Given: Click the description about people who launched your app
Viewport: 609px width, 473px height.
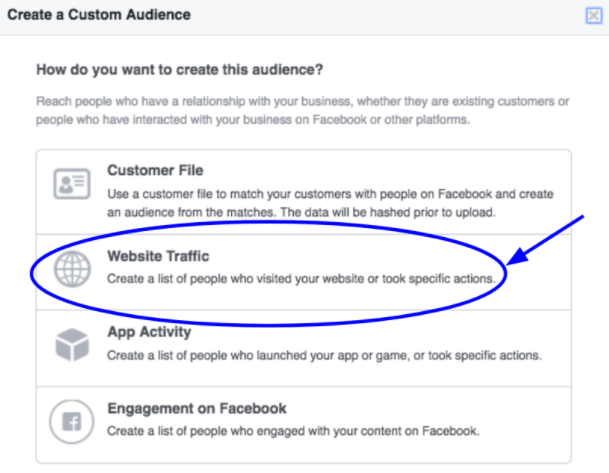Looking at the screenshot, I should pyautogui.click(x=325, y=355).
